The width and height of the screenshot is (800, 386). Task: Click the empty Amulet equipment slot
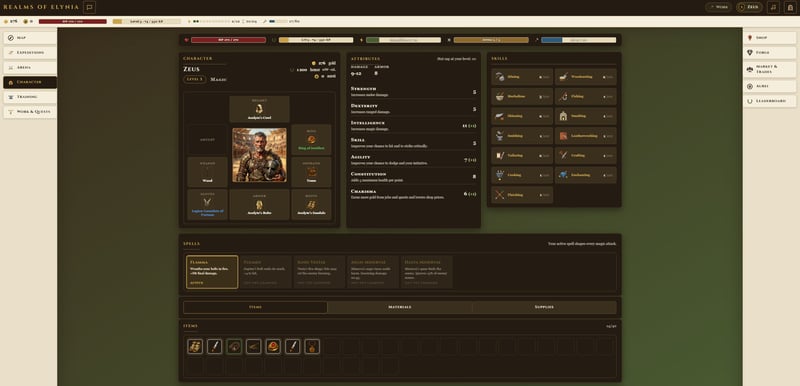[x=207, y=140]
